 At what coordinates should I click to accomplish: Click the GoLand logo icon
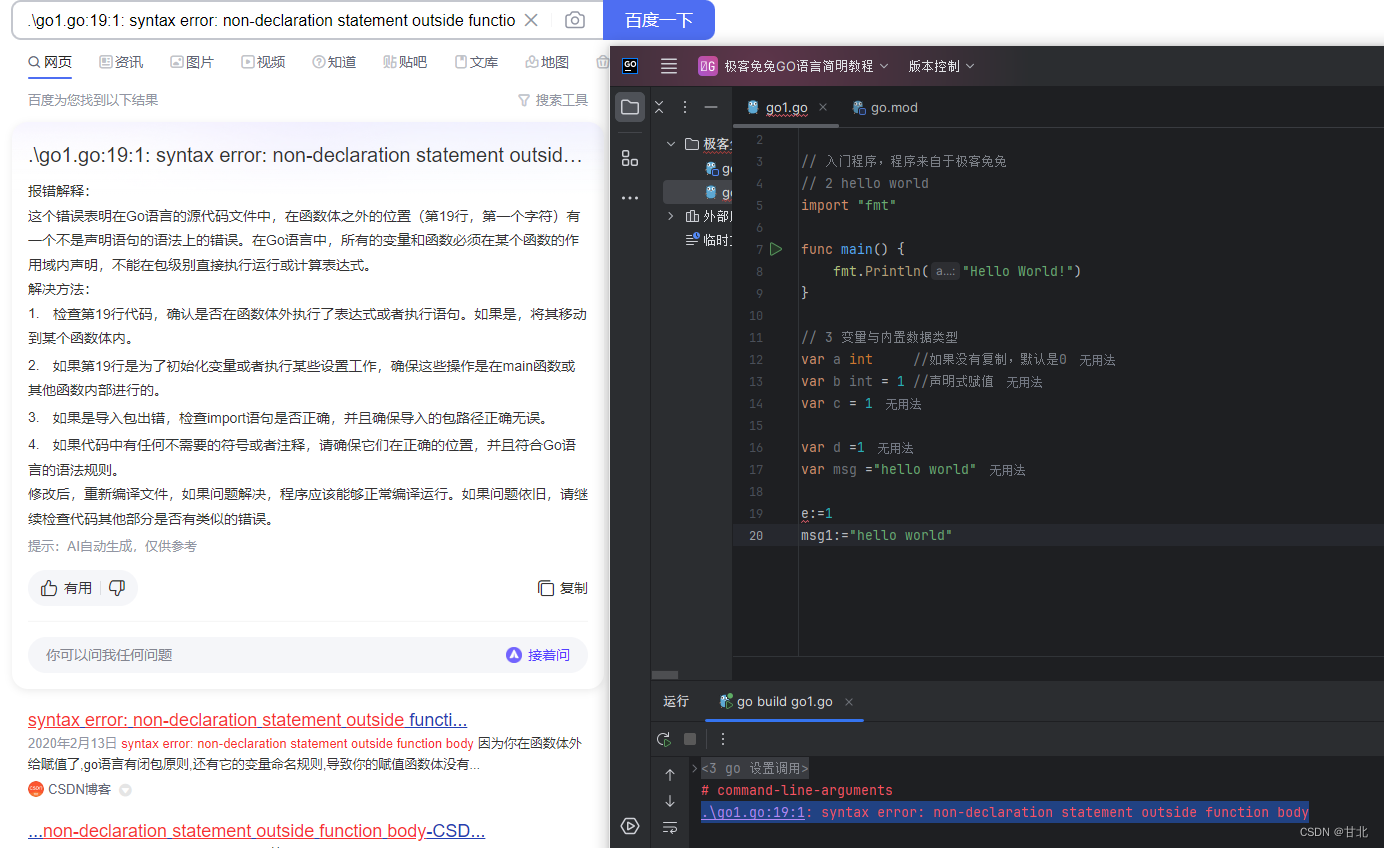coord(630,66)
